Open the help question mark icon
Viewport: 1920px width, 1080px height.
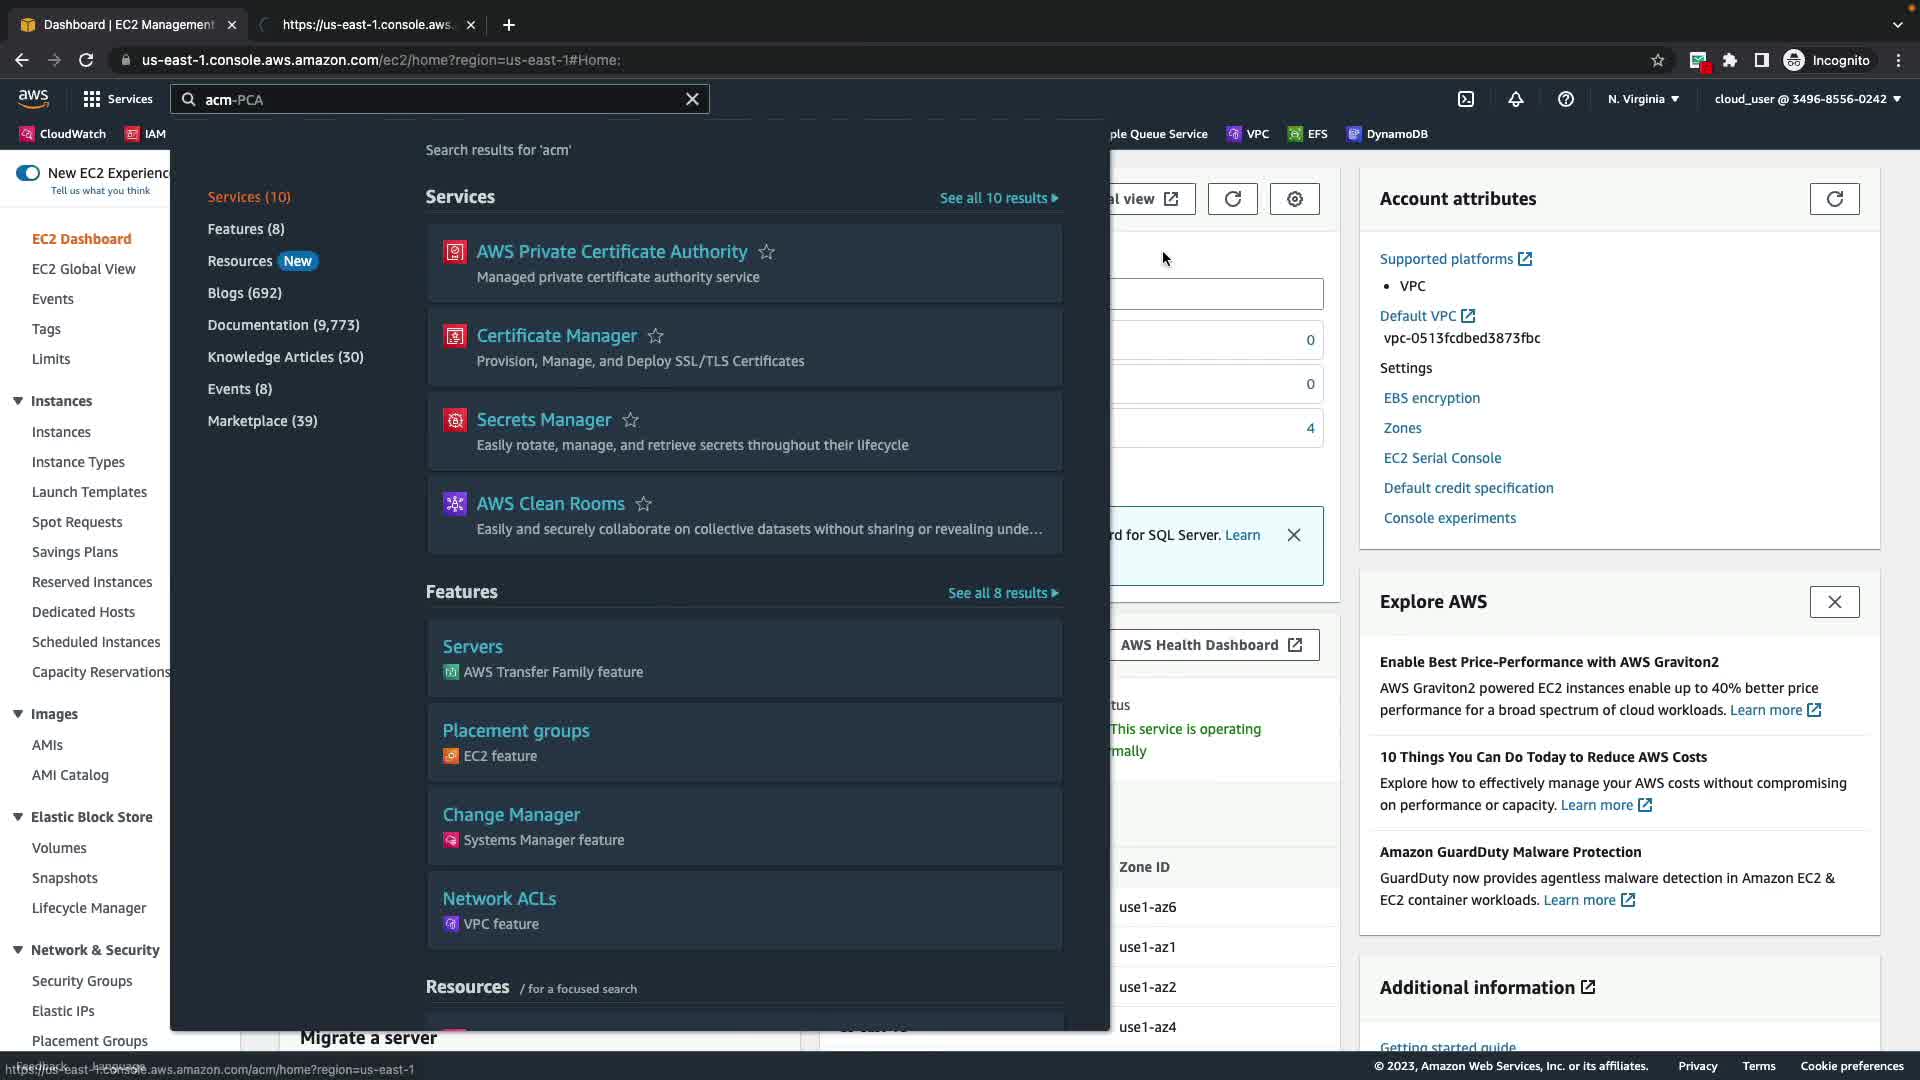1566,99
